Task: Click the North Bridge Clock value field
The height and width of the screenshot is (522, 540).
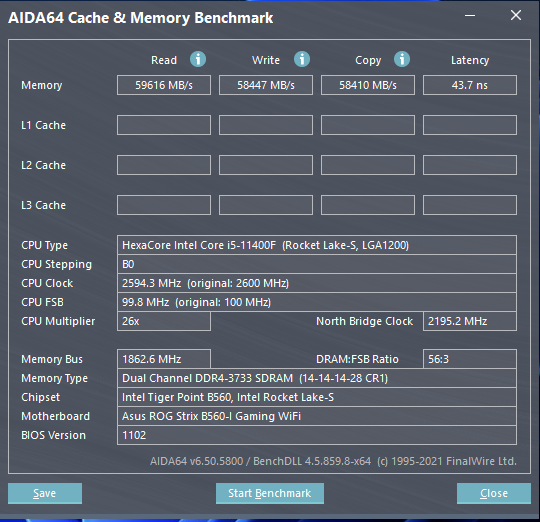Action: [470, 321]
